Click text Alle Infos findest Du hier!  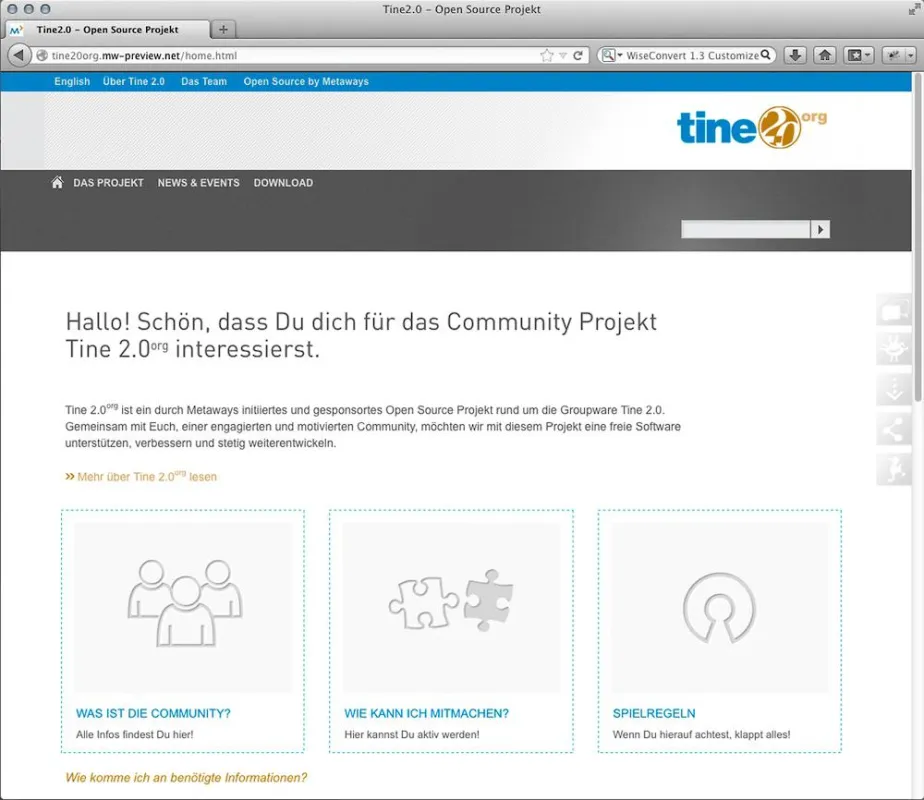click(135, 735)
